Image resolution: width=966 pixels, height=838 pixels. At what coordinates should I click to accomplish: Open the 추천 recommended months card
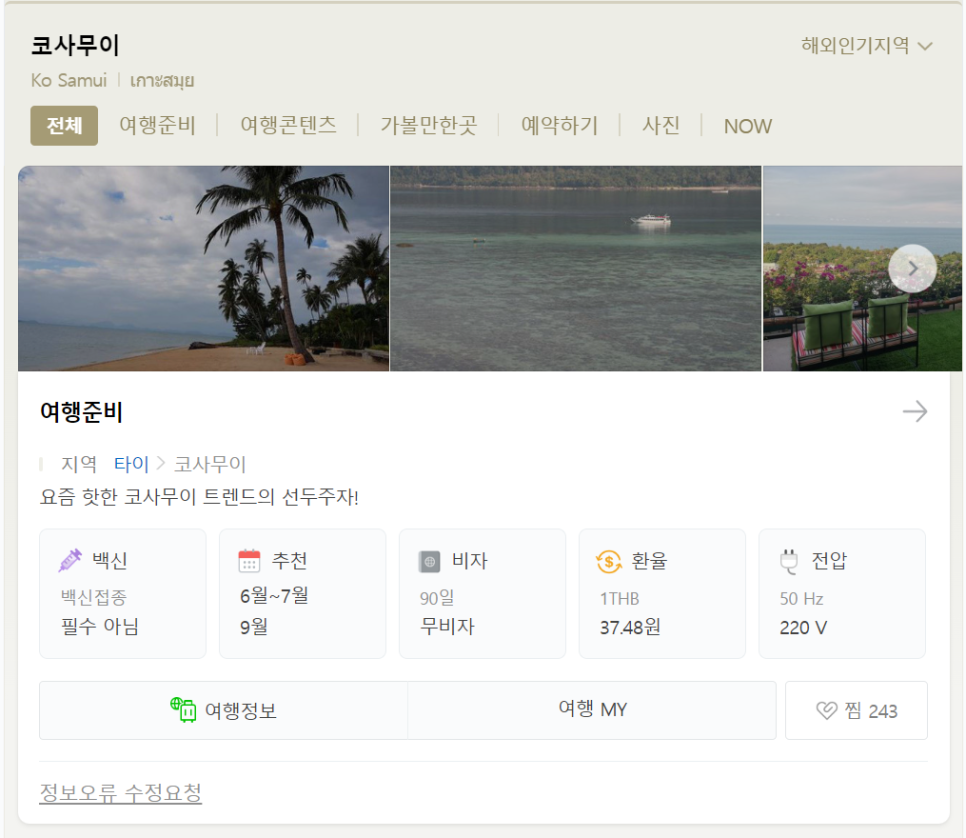pyautogui.click(x=302, y=593)
